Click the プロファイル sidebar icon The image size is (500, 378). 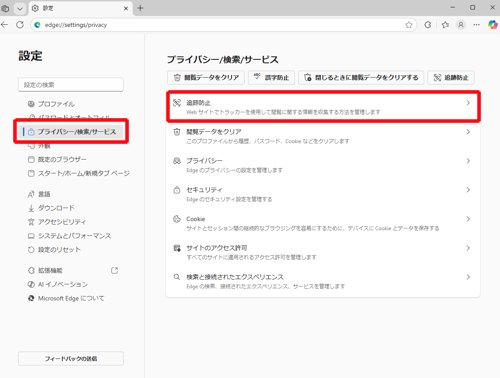(31, 104)
